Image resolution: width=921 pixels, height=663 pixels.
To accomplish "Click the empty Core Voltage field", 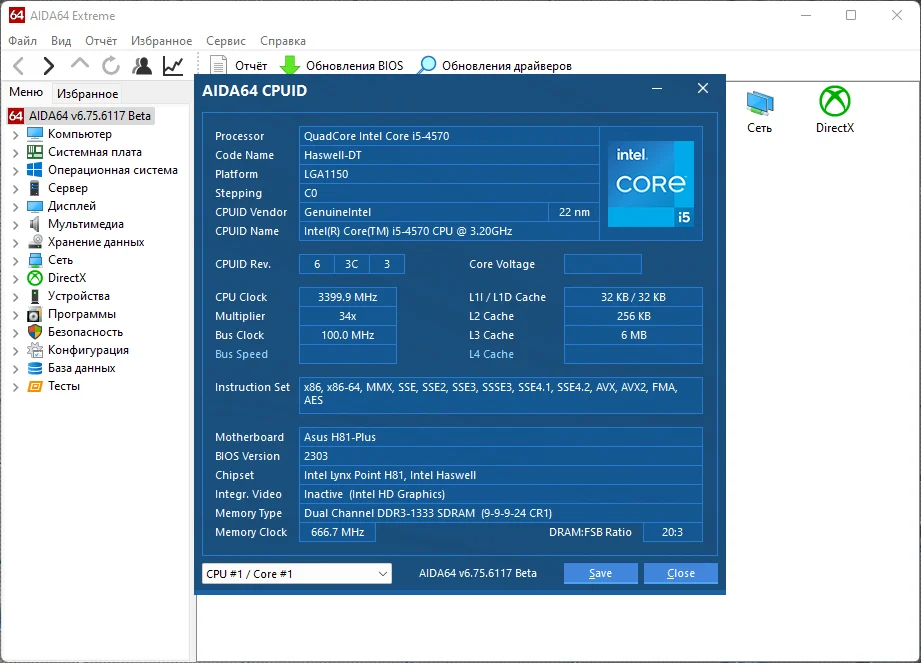I will (603, 264).
